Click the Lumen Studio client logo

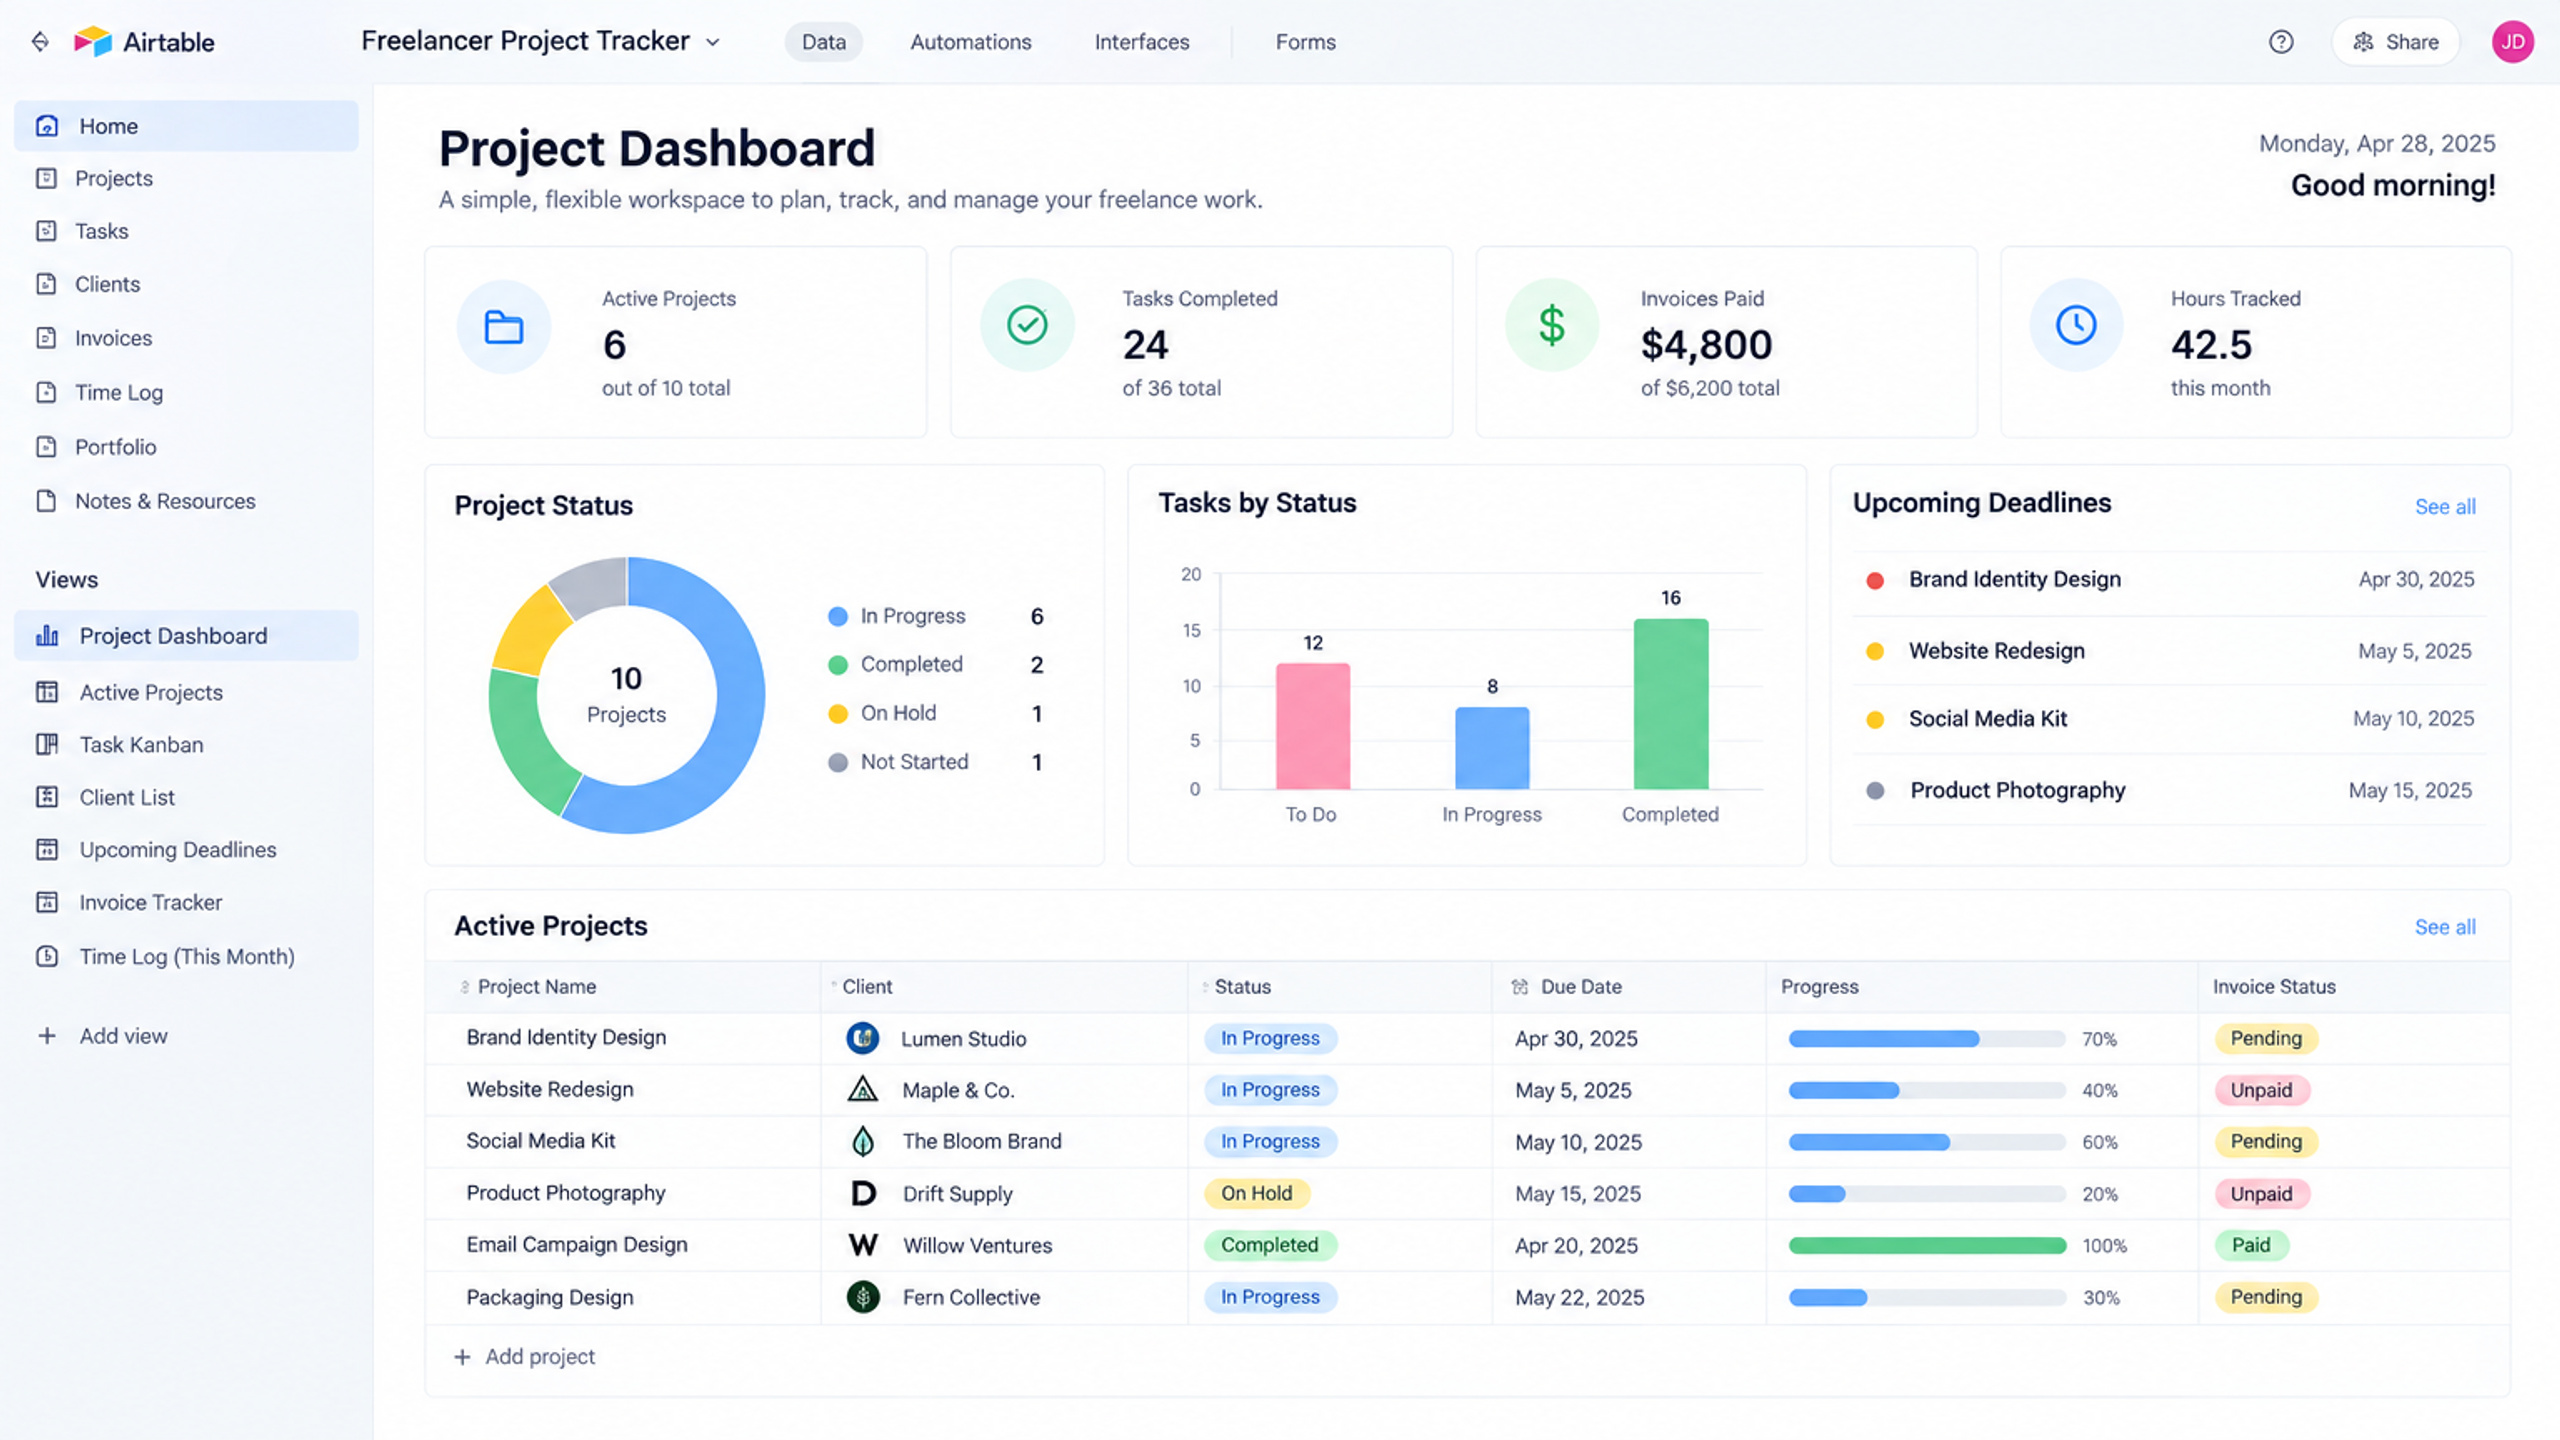point(863,1038)
